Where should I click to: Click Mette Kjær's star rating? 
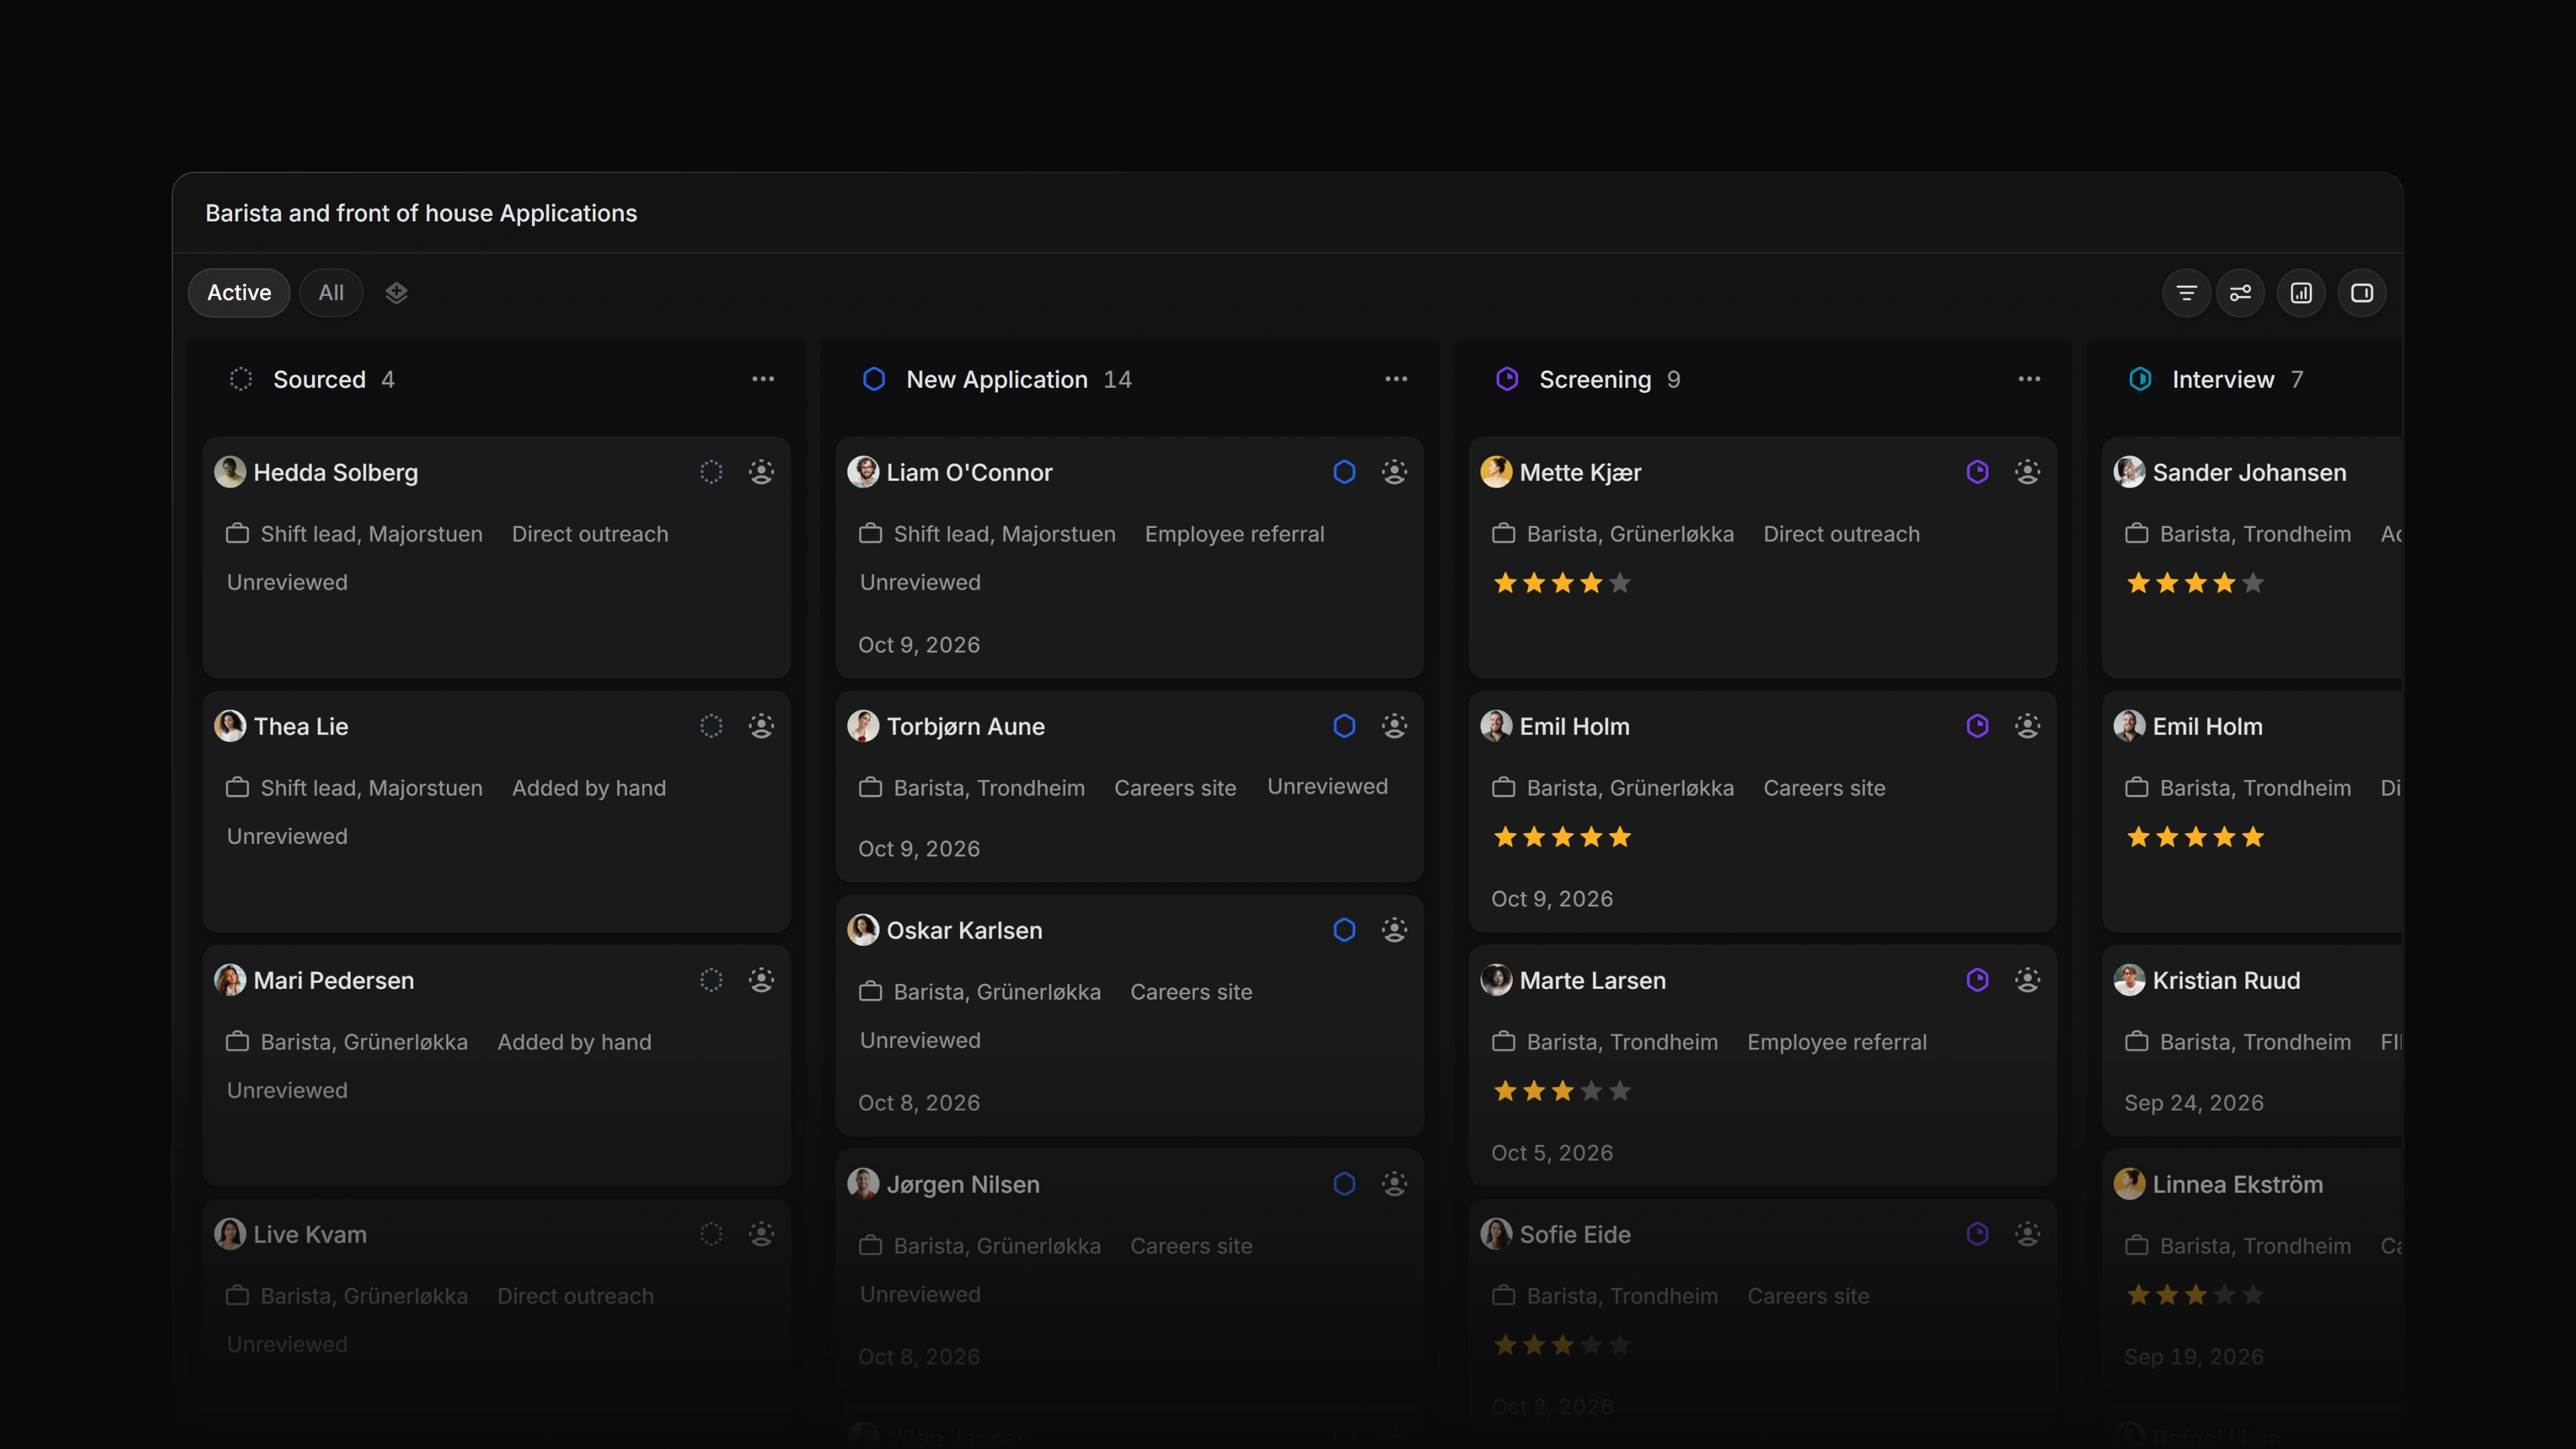[x=1562, y=583]
